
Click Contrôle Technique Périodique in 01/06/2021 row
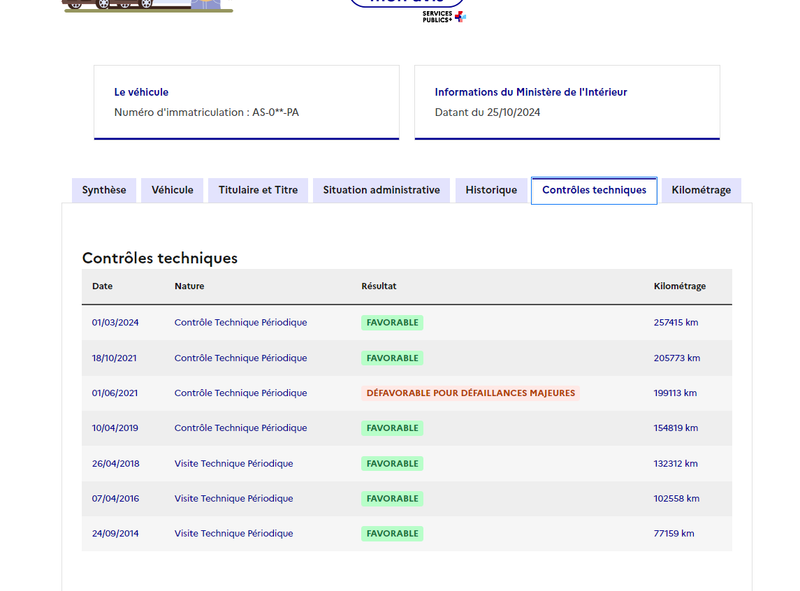coord(241,393)
